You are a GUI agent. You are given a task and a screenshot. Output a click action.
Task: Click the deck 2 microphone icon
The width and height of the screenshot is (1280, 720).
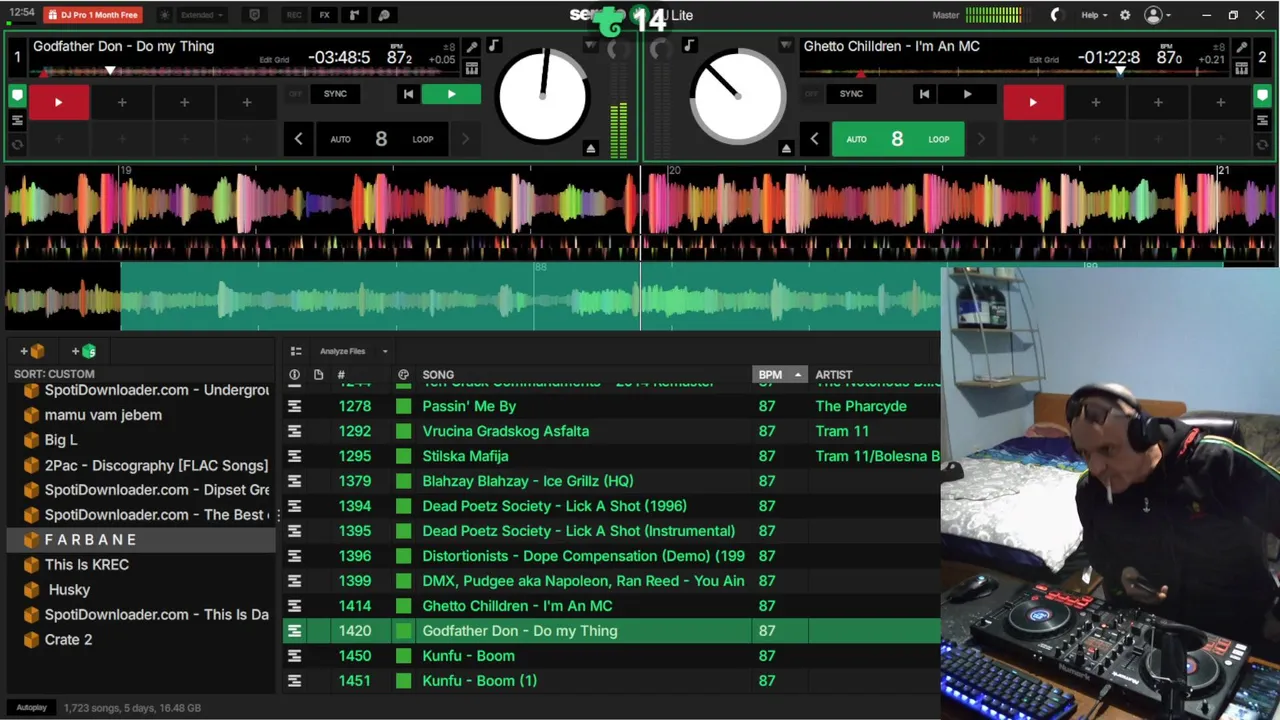pos(1241,47)
